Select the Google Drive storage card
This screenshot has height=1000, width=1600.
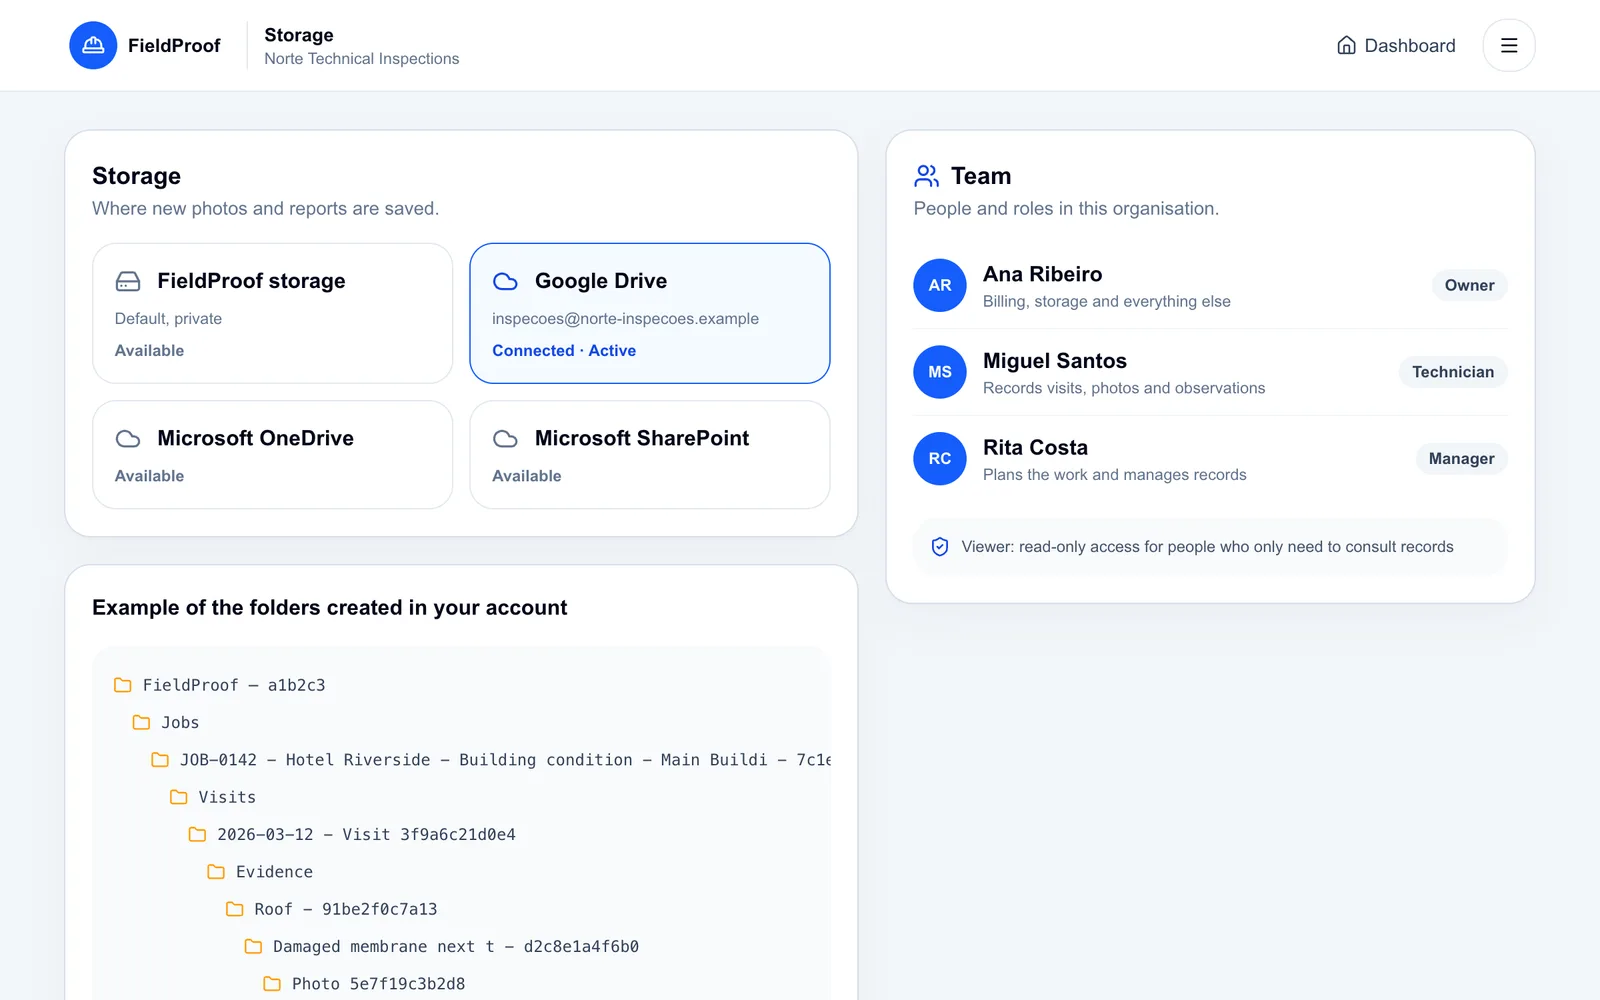pos(650,313)
